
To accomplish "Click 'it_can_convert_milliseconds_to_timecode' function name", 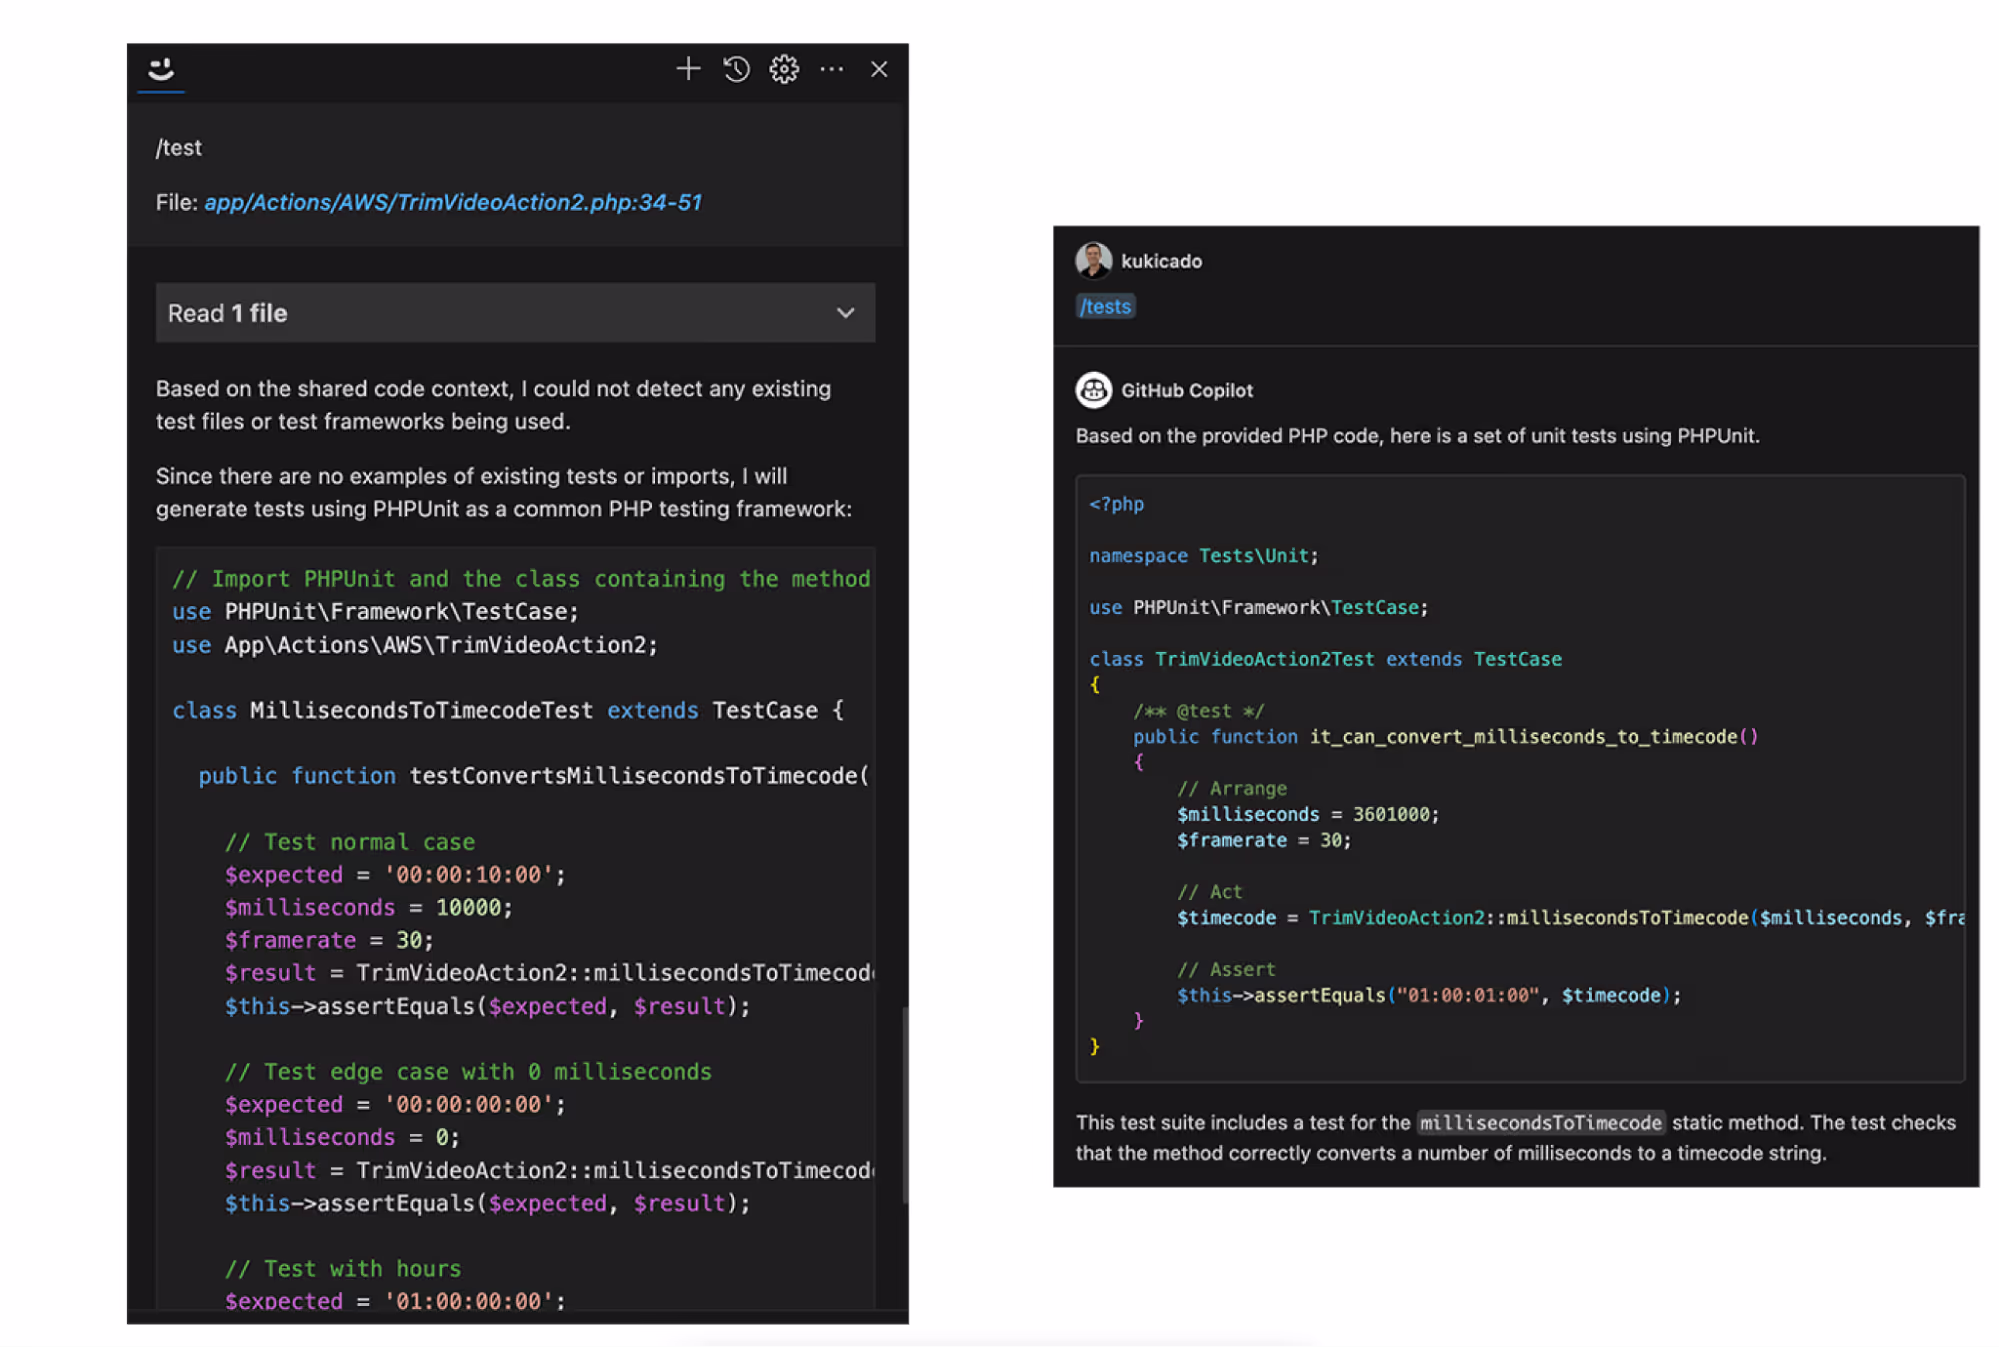I will (x=1524, y=737).
